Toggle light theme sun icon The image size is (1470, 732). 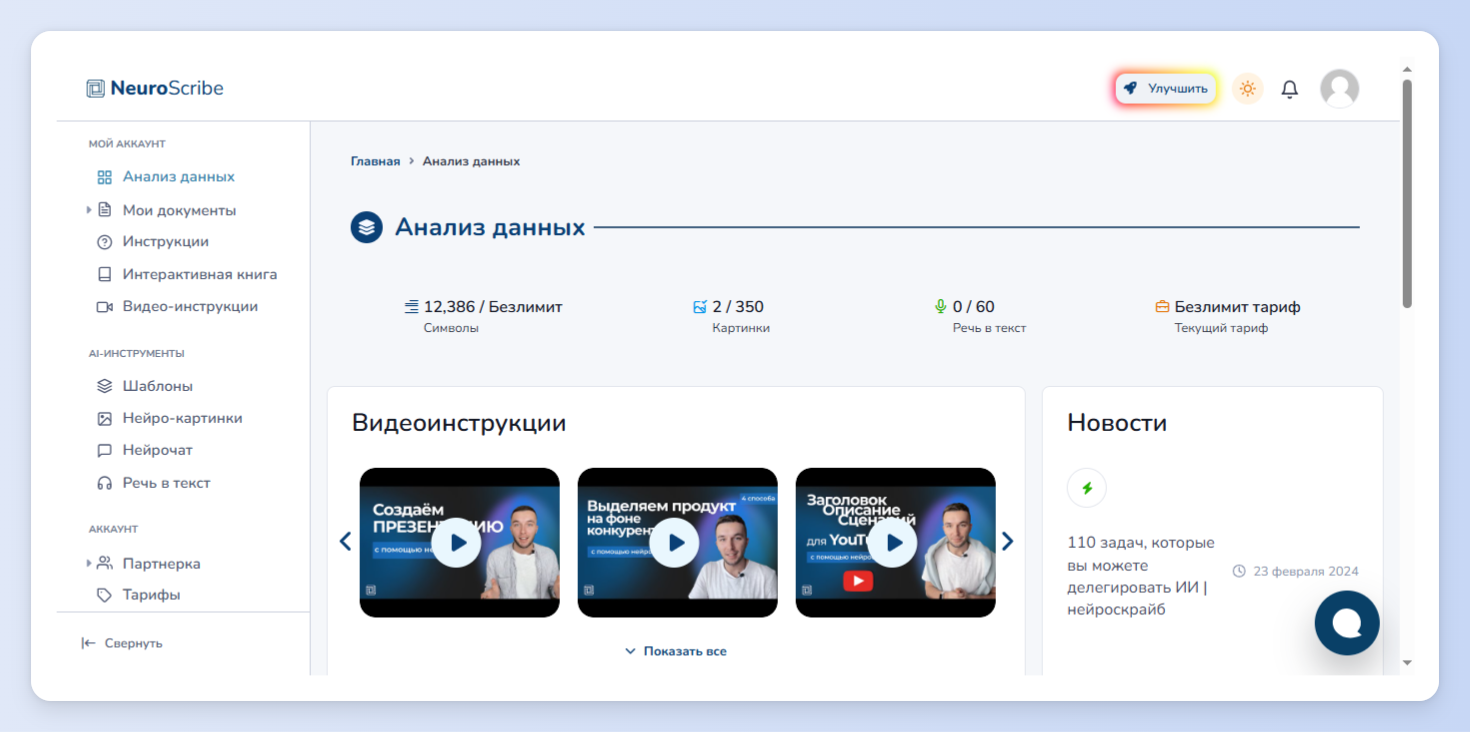coord(1247,88)
